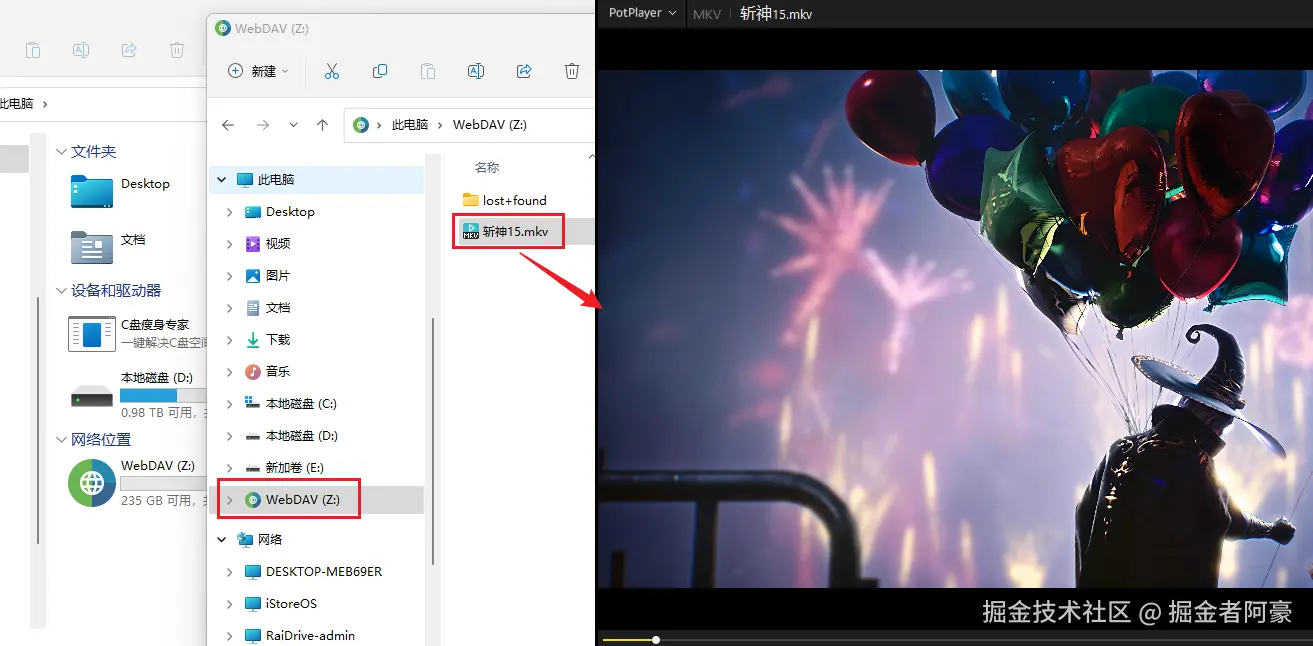The height and width of the screenshot is (646, 1313).
Task: Click the Delete icon in back window toolbar
Action: click(x=177, y=50)
